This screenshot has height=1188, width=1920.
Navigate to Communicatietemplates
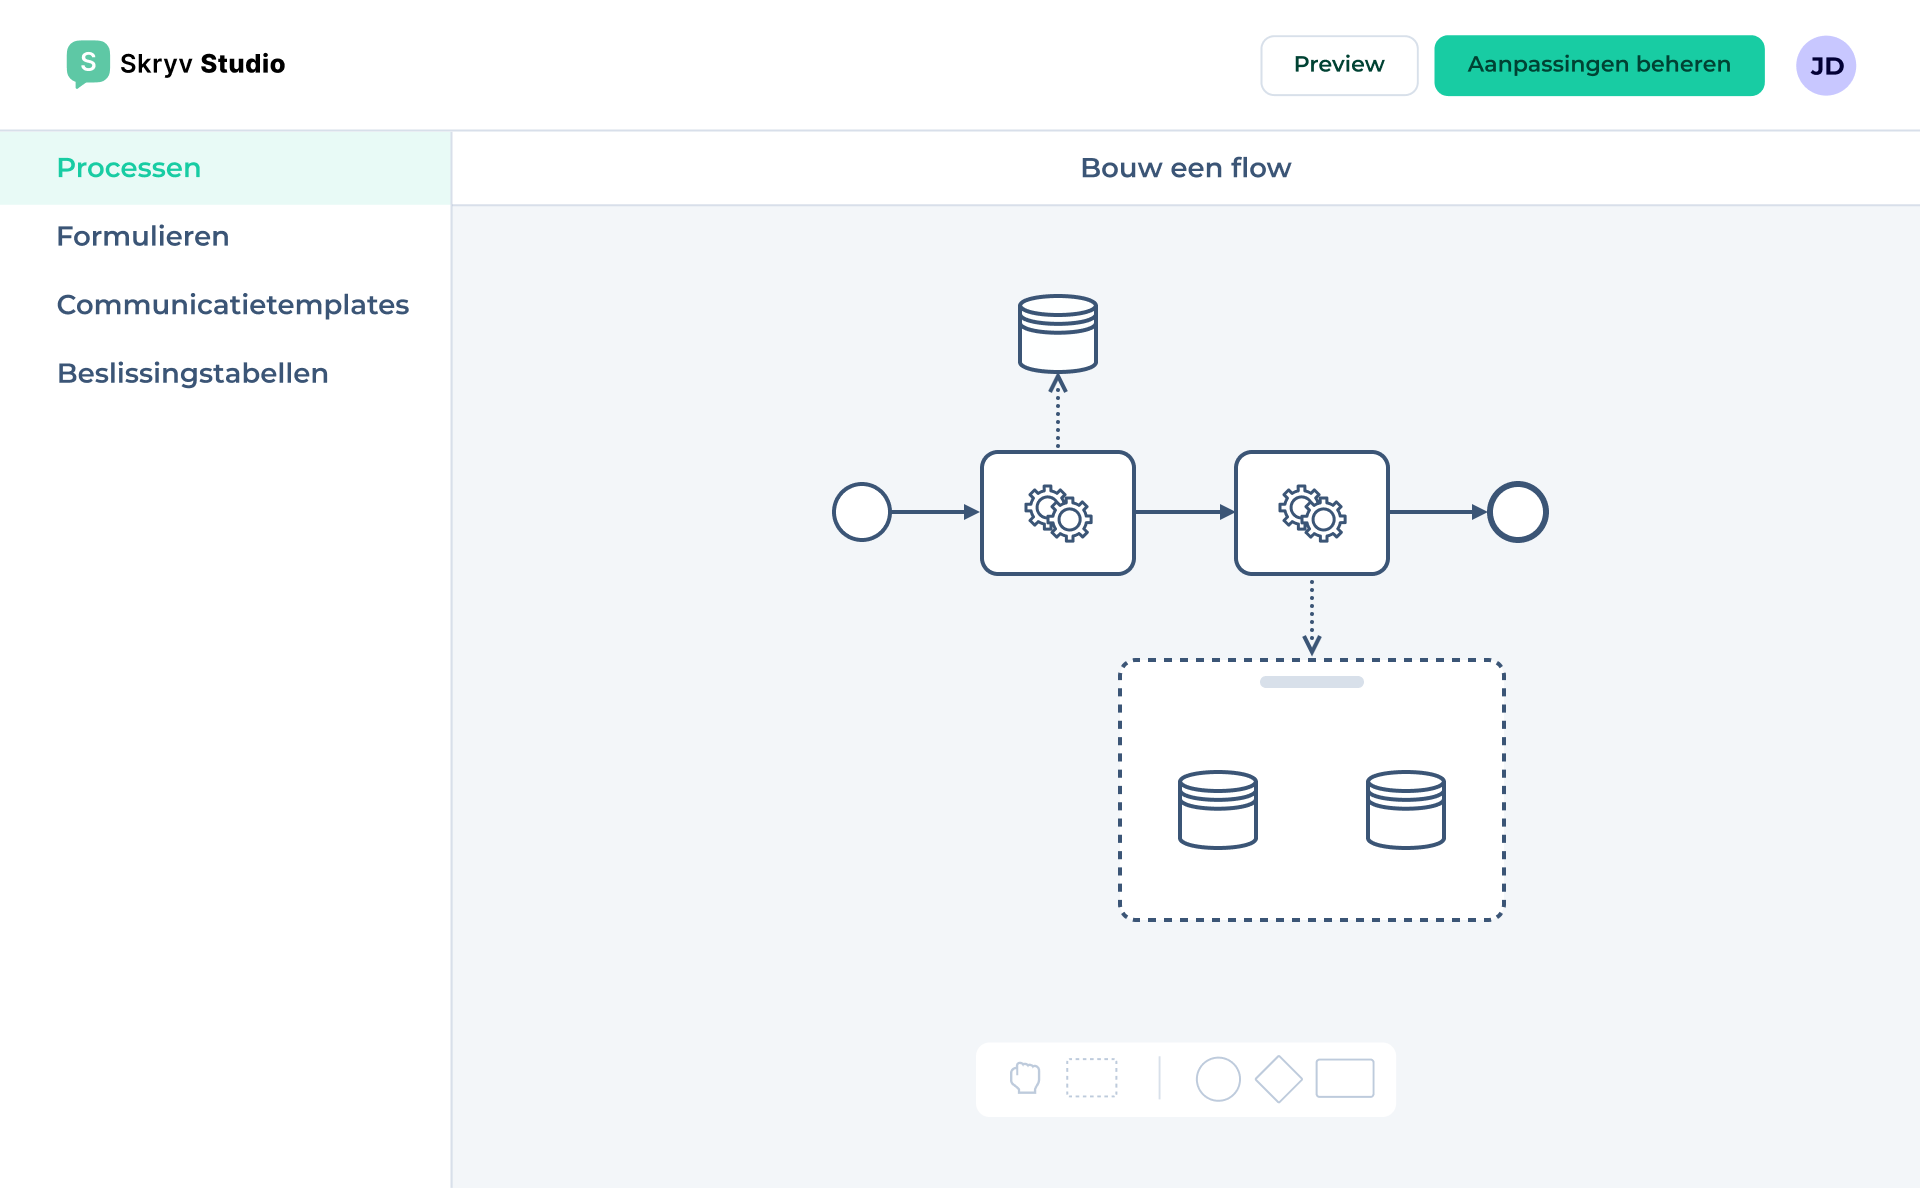(x=233, y=304)
